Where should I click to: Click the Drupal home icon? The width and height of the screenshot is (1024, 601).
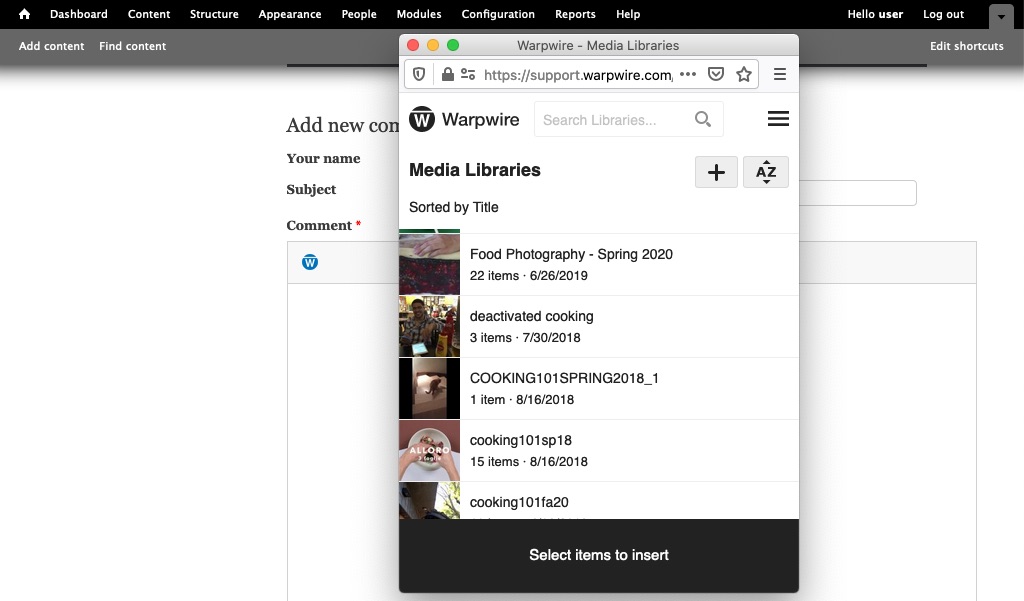pyautogui.click(x=24, y=14)
